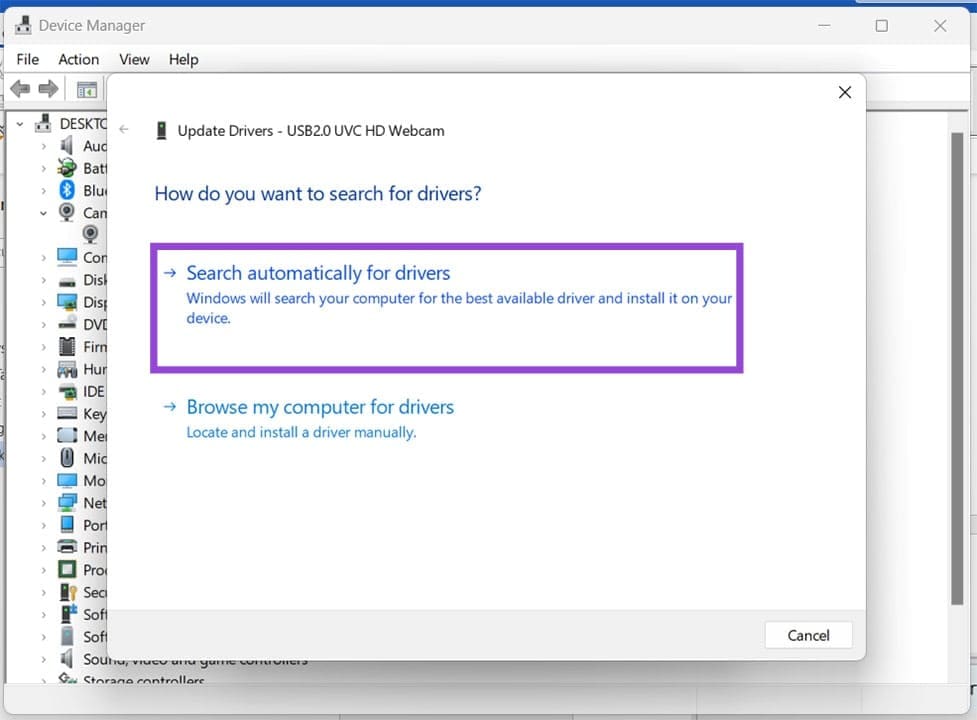
Task: Click the back arrow in Update Drivers dialog
Action: tap(124, 129)
